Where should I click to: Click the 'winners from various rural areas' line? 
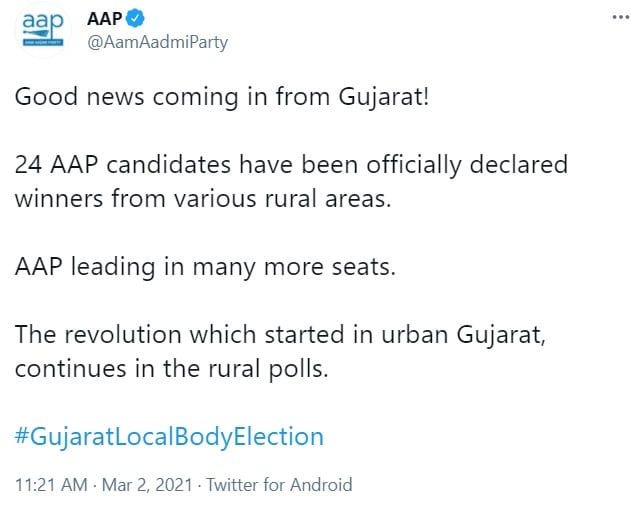tap(203, 199)
